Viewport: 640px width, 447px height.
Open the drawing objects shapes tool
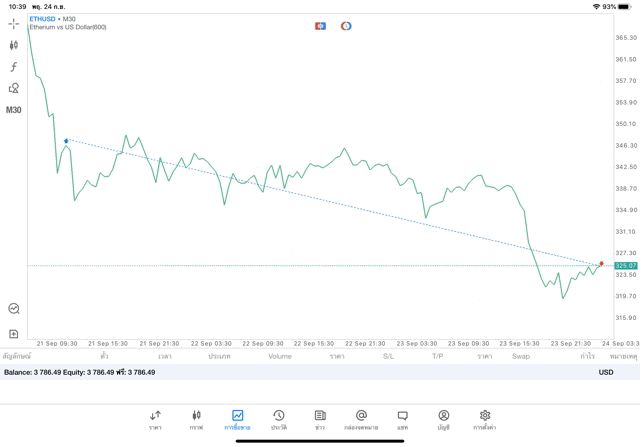[14, 88]
